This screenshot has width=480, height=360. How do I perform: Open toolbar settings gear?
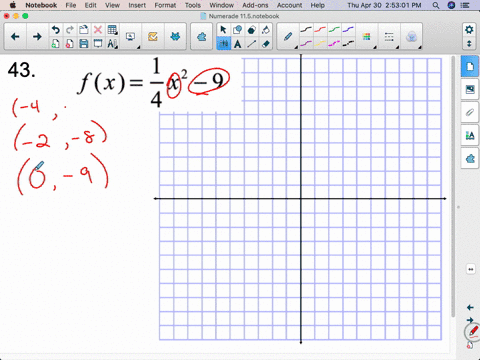point(469,30)
